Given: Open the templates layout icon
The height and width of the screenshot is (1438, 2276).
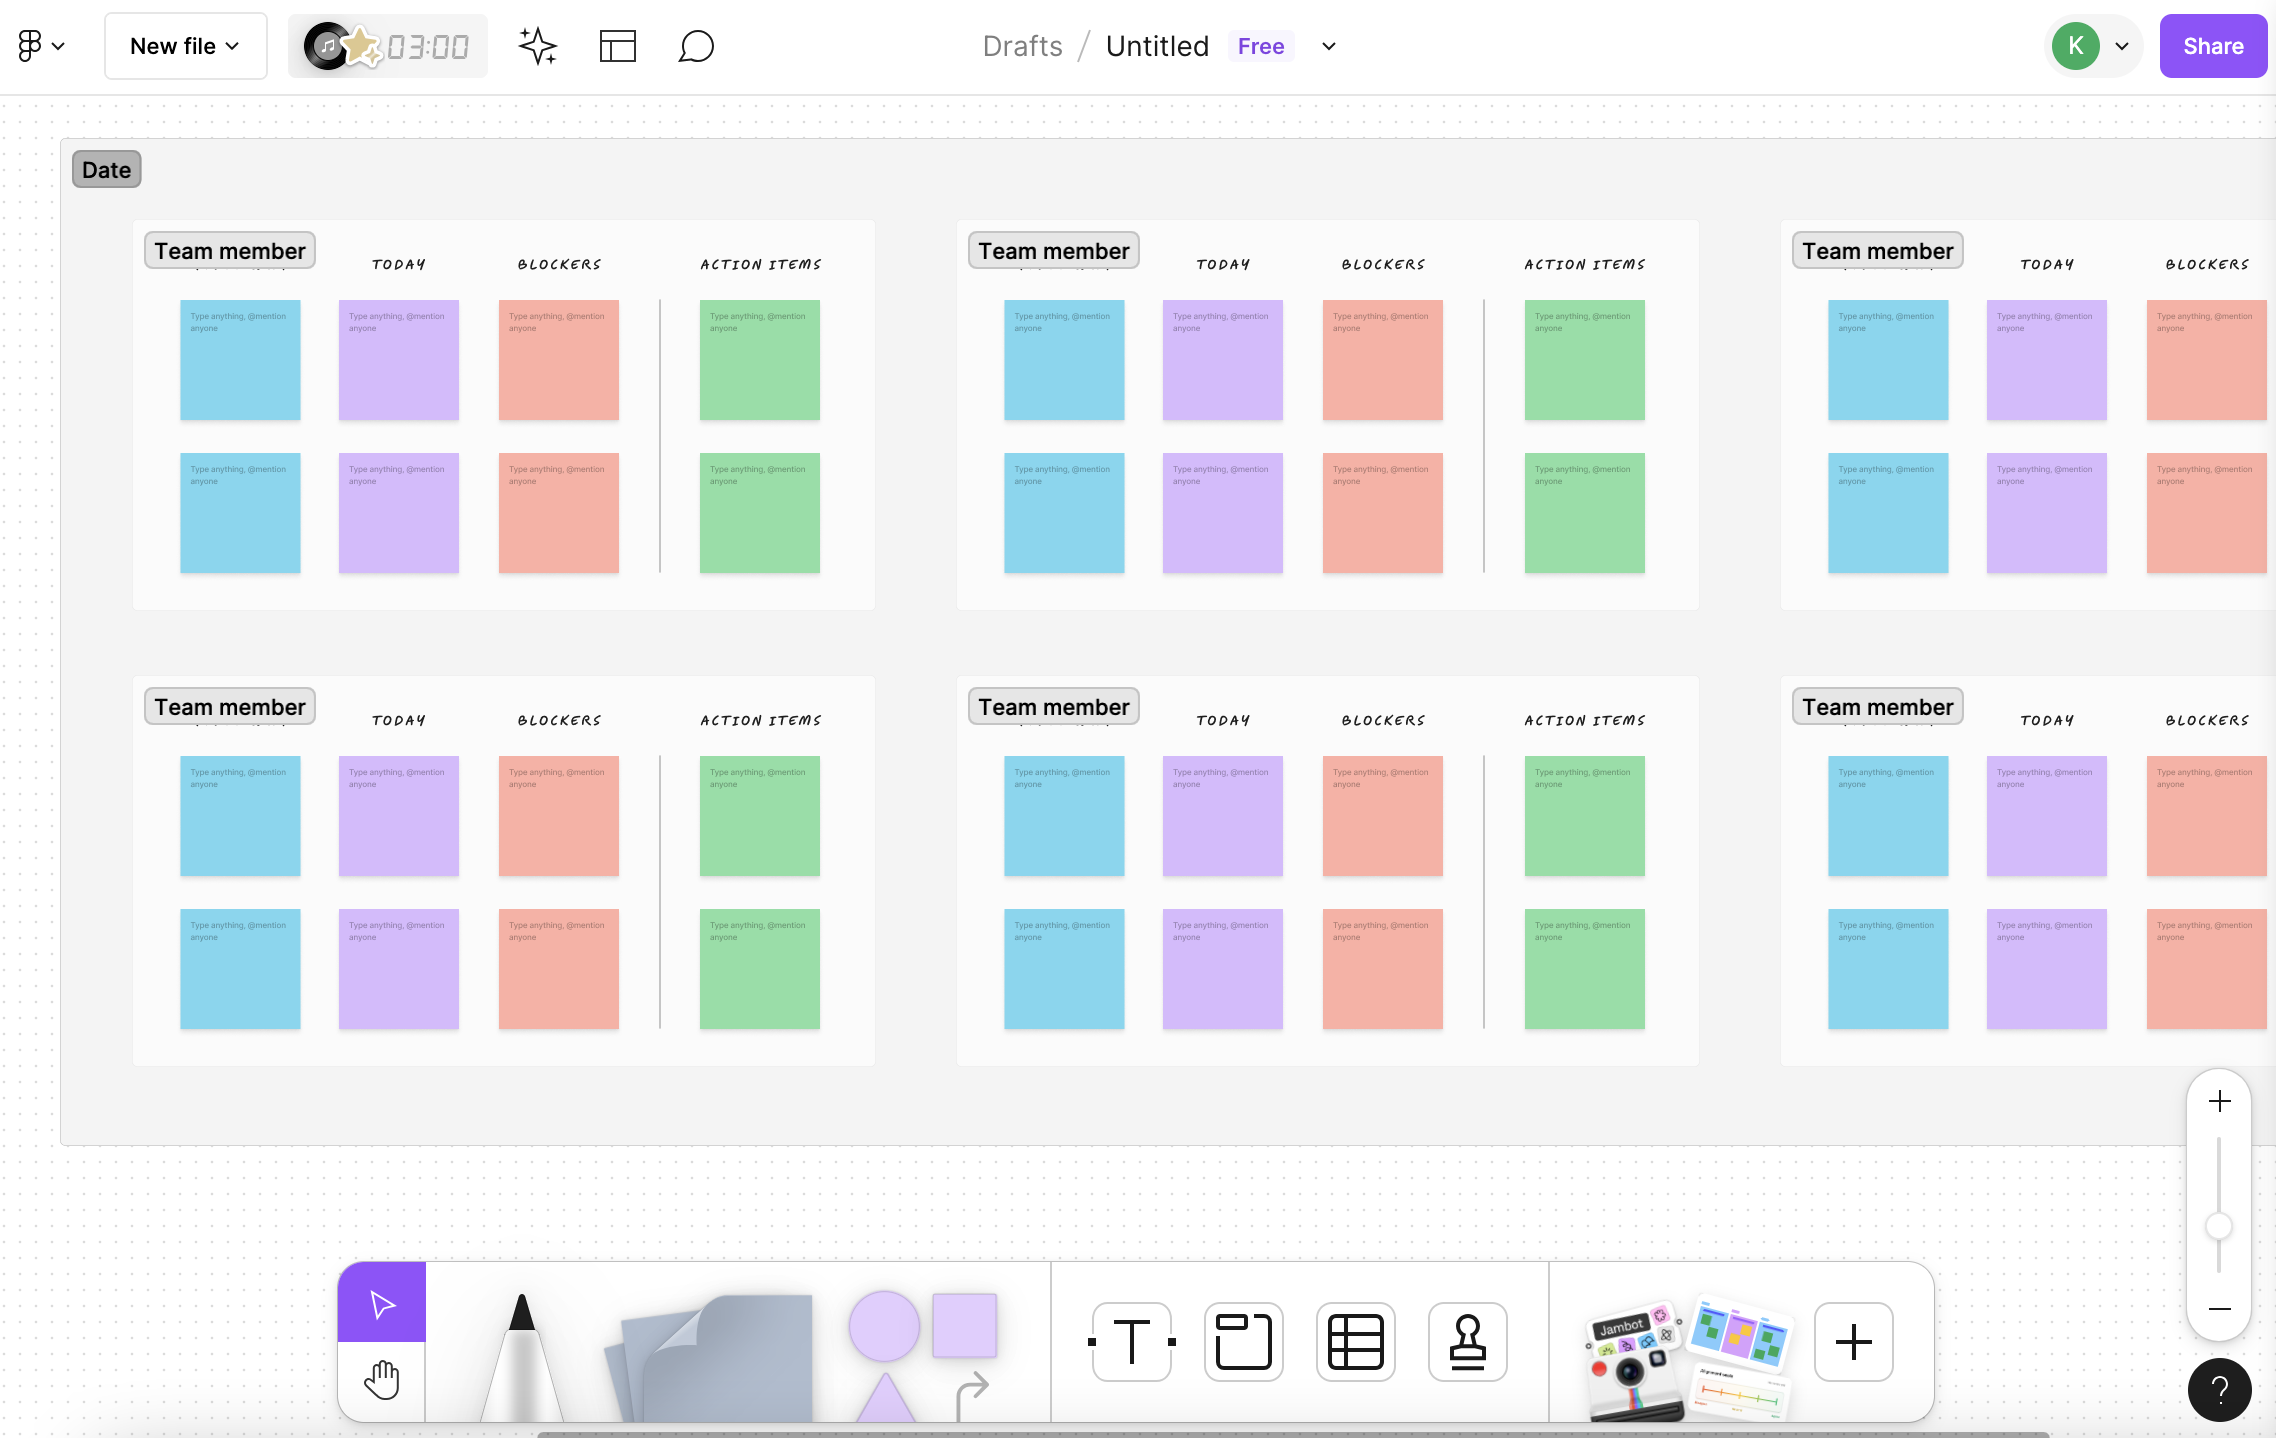Looking at the screenshot, I should pyautogui.click(x=617, y=46).
